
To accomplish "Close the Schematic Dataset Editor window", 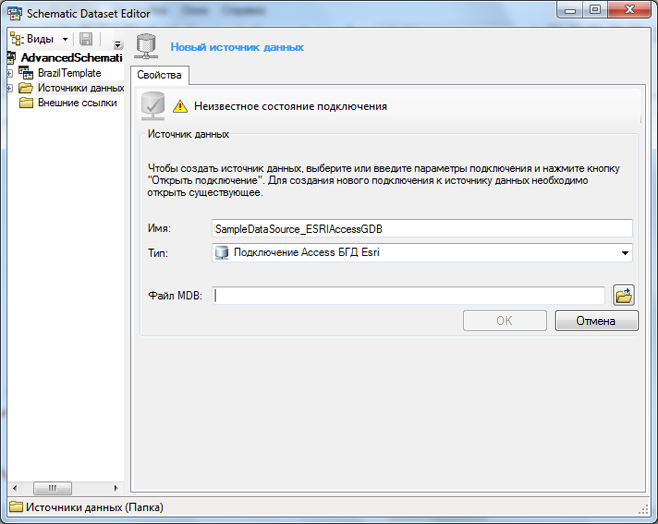I will tap(629, 10).
